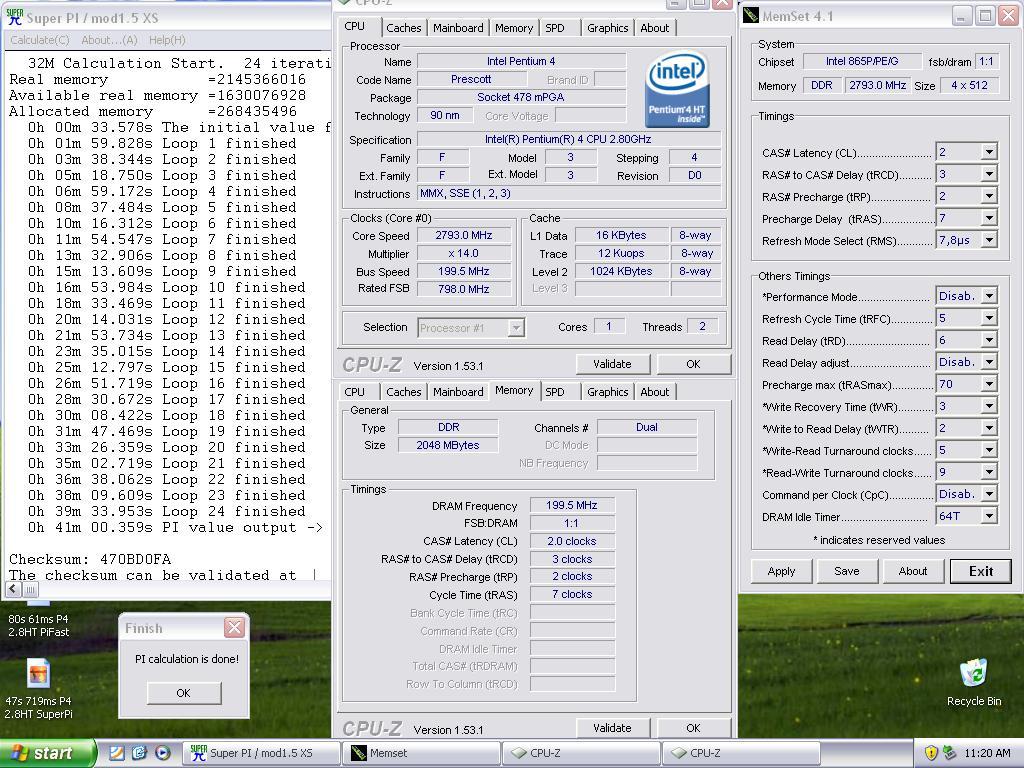
Task: Launch Windows Media Player quick launch icon
Action: 162,753
